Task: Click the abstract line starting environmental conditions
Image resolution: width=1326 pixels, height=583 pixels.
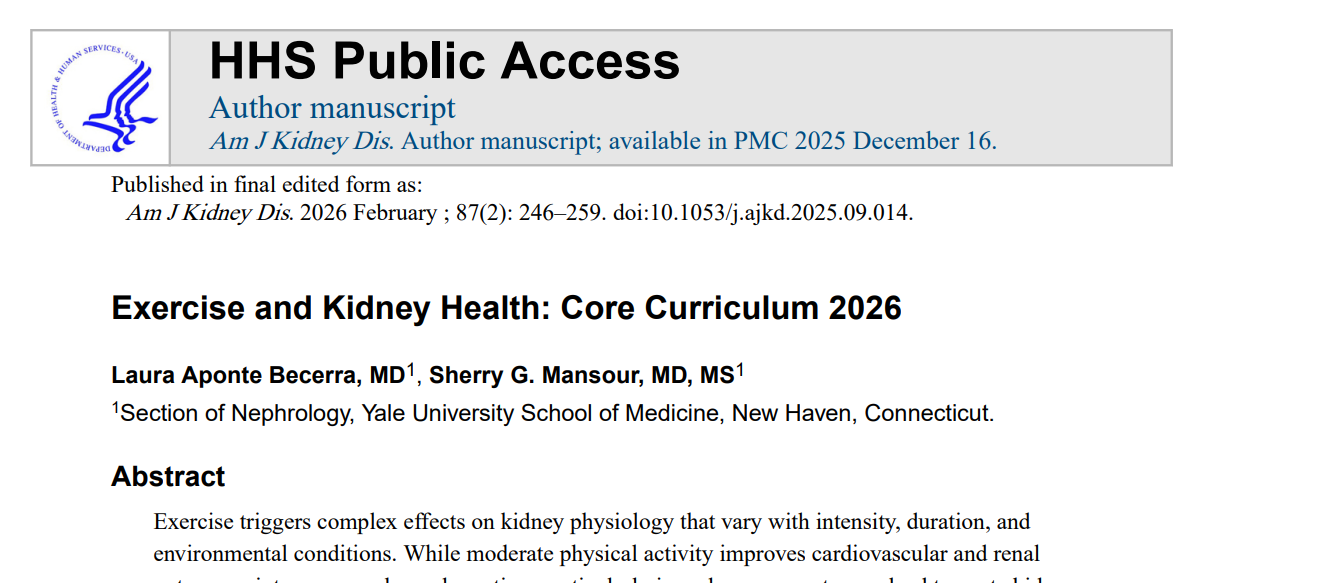Action: pyautogui.click(x=596, y=553)
